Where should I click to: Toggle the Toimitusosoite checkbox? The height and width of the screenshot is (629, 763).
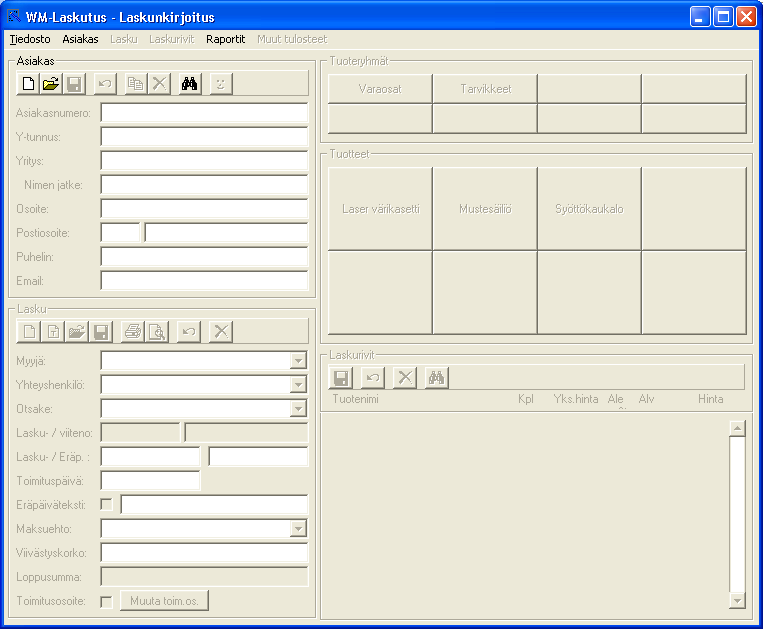point(106,602)
